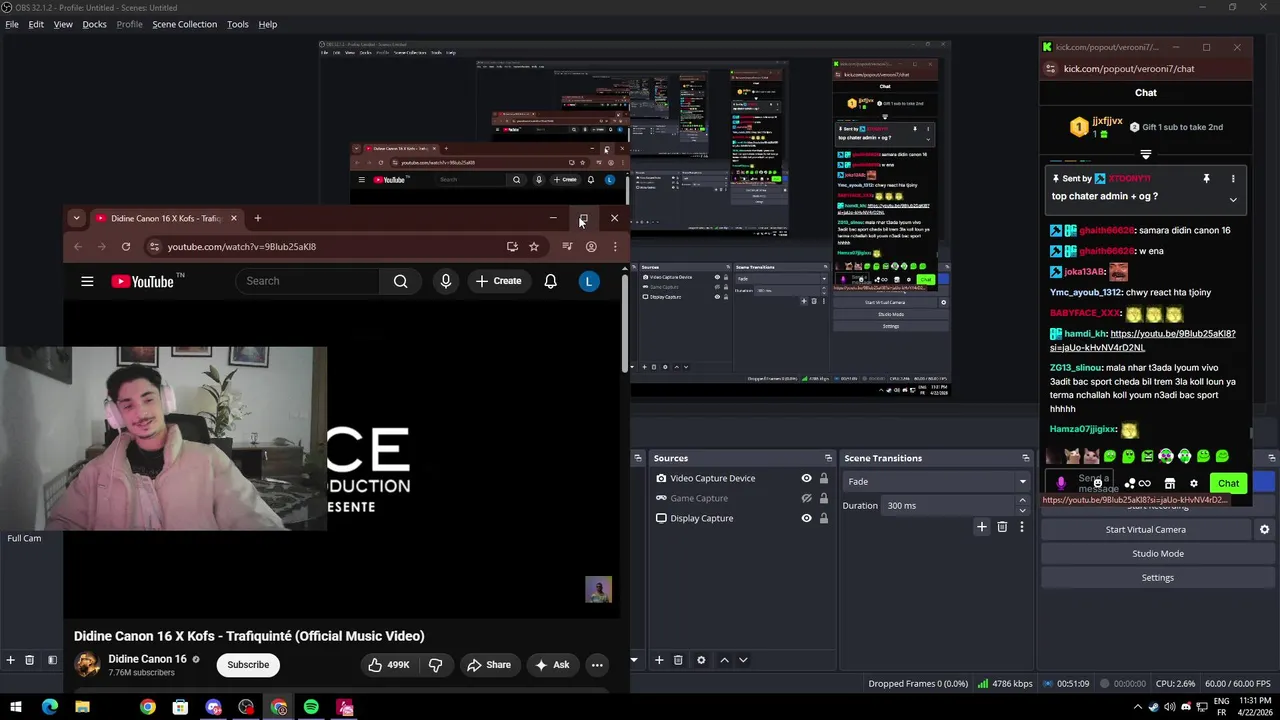Toggle lock on Display Capture source
The width and height of the screenshot is (1280, 720).
[x=824, y=518]
